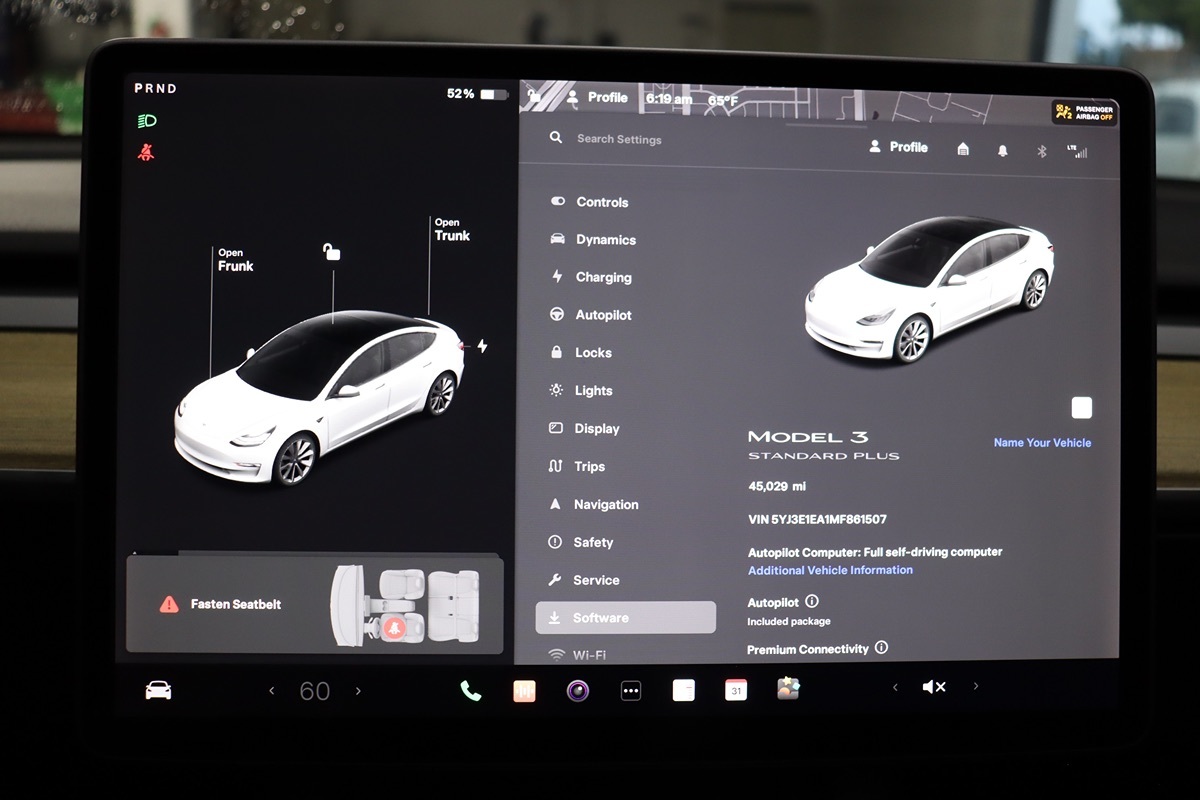
Task: Tap the 45,029 mi odometer reading
Action: tap(777, 486)
